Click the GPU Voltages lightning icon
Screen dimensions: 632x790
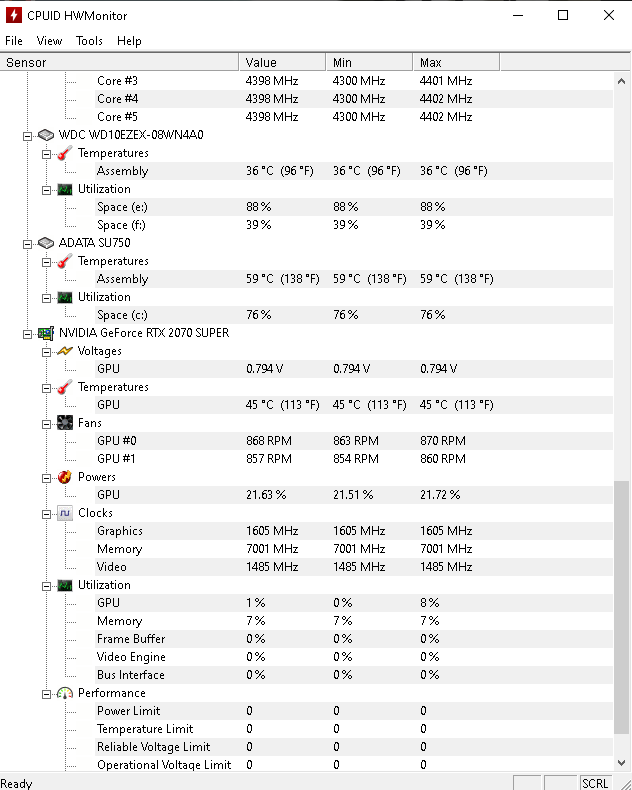pyautogui.click(x=64, y=351)
